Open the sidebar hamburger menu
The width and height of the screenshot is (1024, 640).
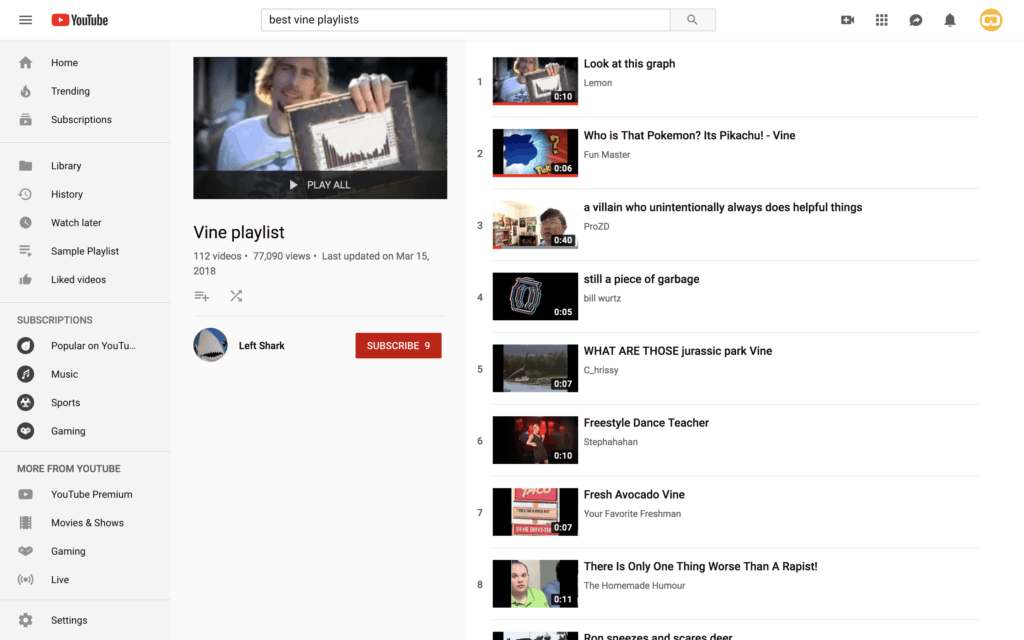(25, 19)
